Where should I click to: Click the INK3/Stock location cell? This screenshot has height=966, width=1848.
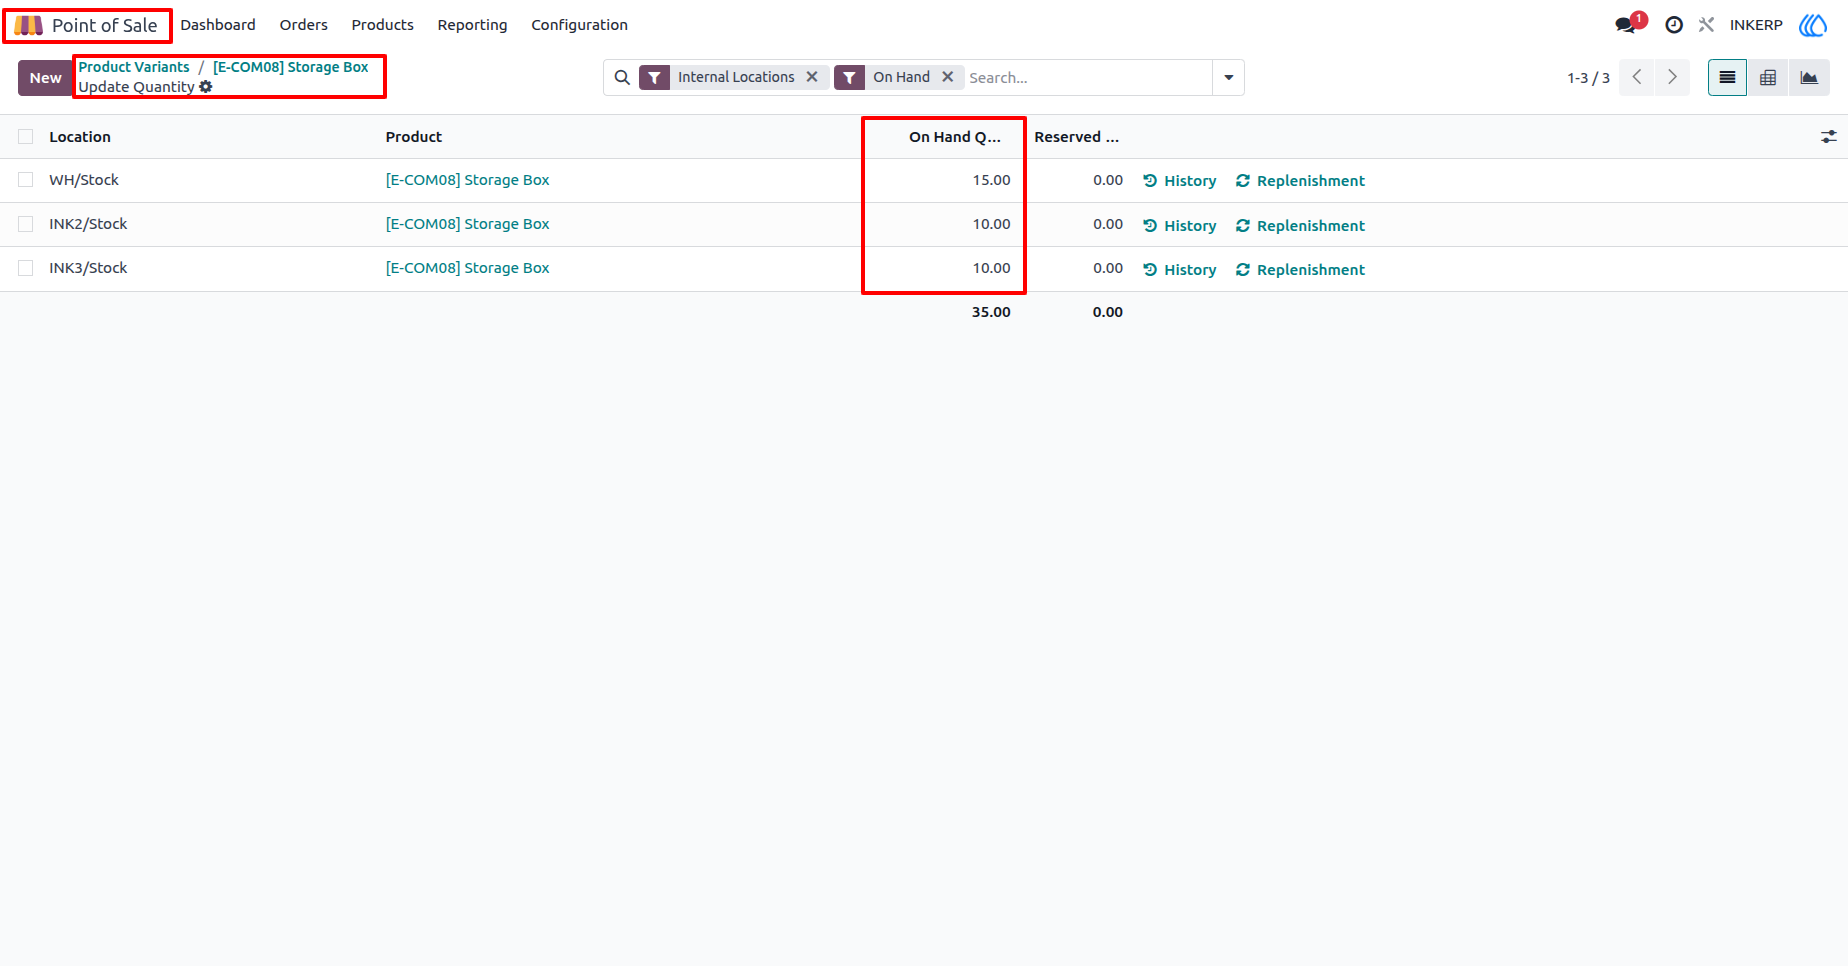88,268
